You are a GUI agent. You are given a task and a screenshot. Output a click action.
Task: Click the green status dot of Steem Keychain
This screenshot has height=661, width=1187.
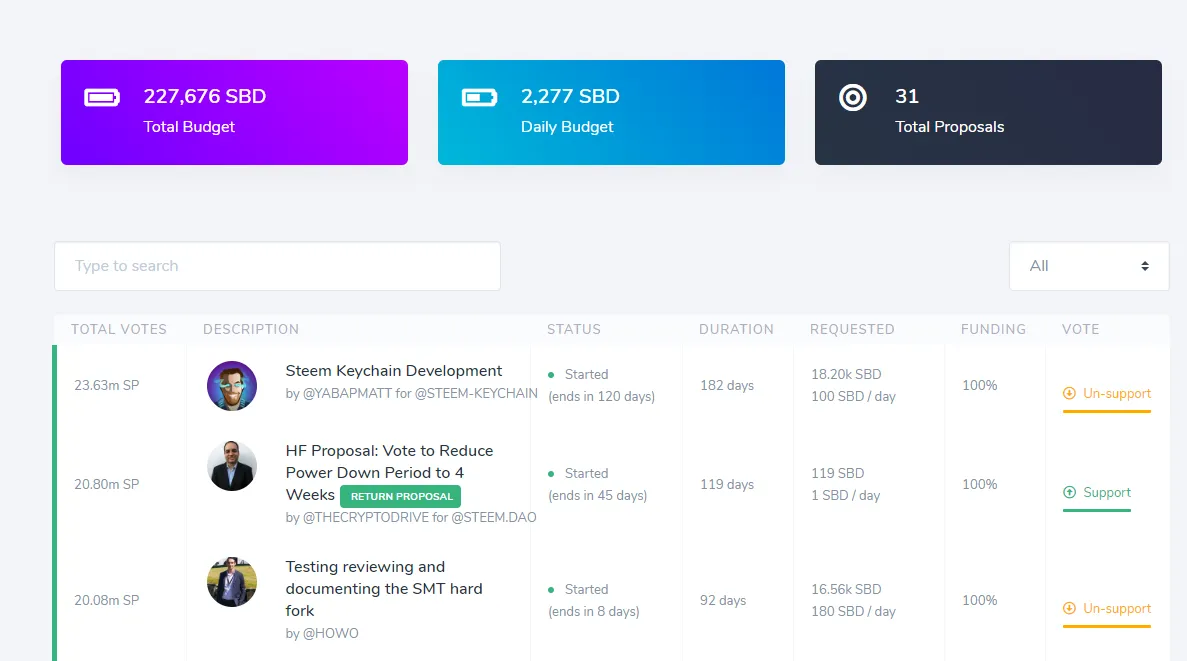[x=551, y=375]
